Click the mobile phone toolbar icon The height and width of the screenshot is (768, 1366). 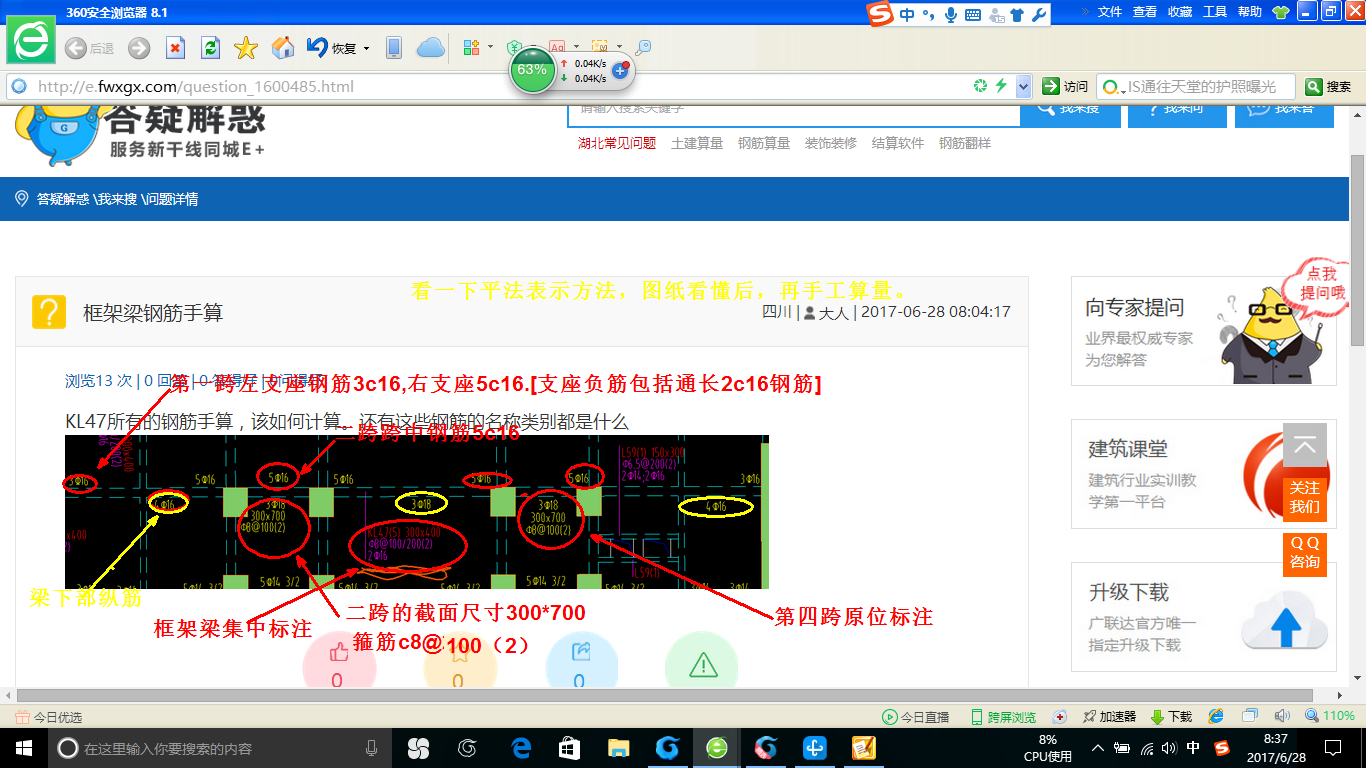(x=394, y=48)
